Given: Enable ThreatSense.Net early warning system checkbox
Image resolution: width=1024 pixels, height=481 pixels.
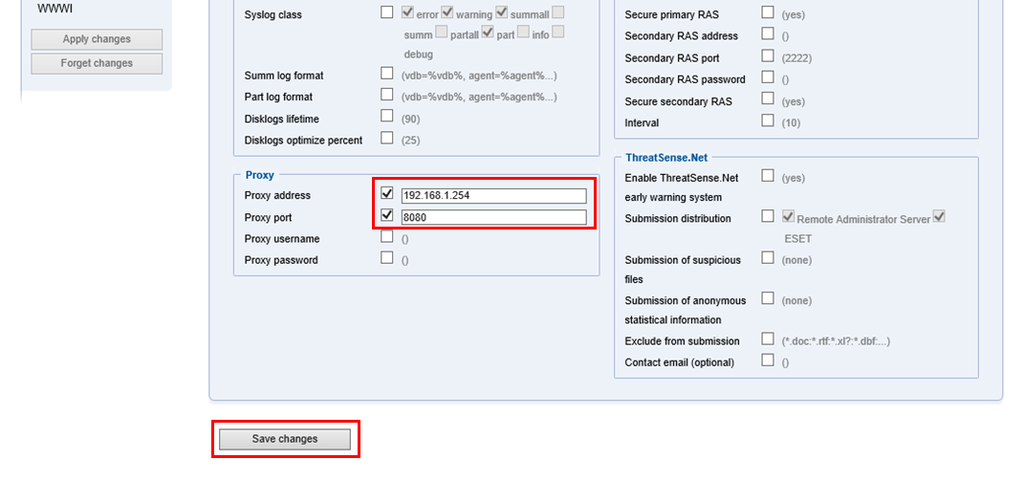Looking at the screenshot, I should click(x=768, y=176).
